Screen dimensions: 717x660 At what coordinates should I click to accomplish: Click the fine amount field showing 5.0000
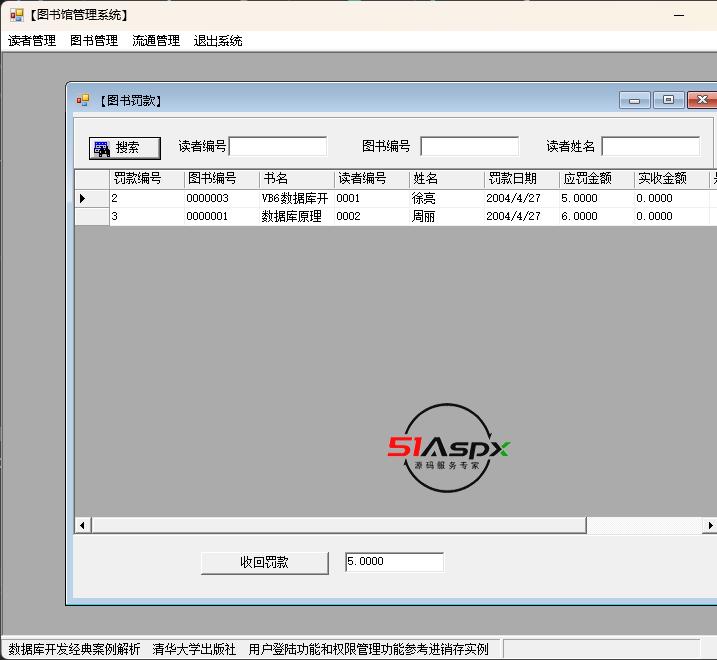click(394, 562)
